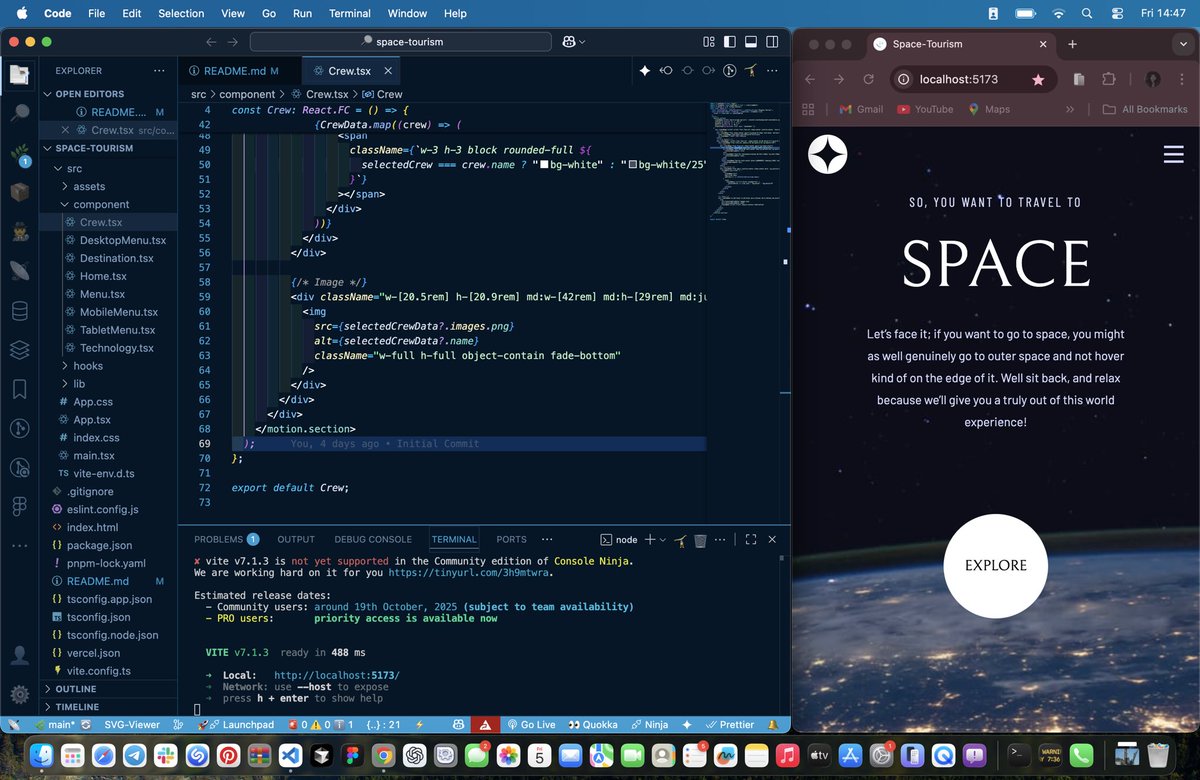Open Spotlight search in macOS menu bar

[1086, 13]
